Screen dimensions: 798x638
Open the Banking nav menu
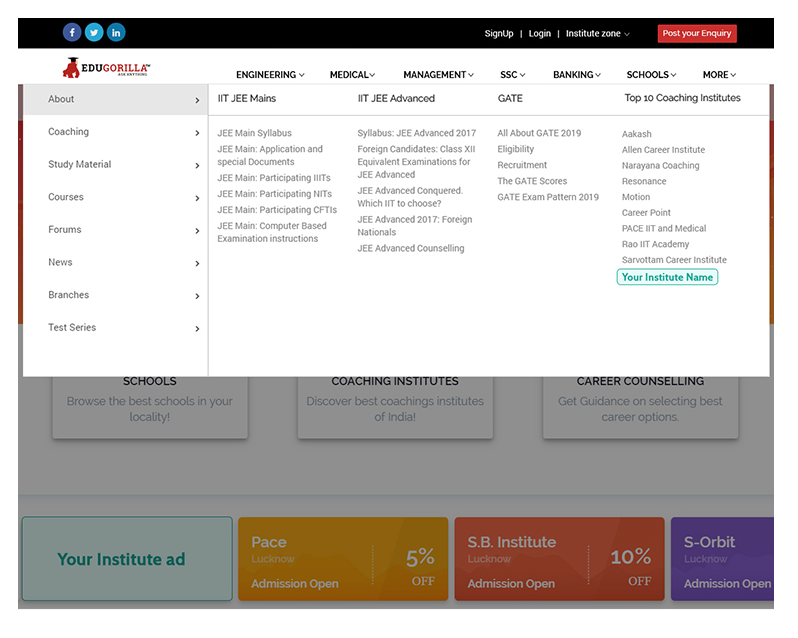click(x=577, y=75)
